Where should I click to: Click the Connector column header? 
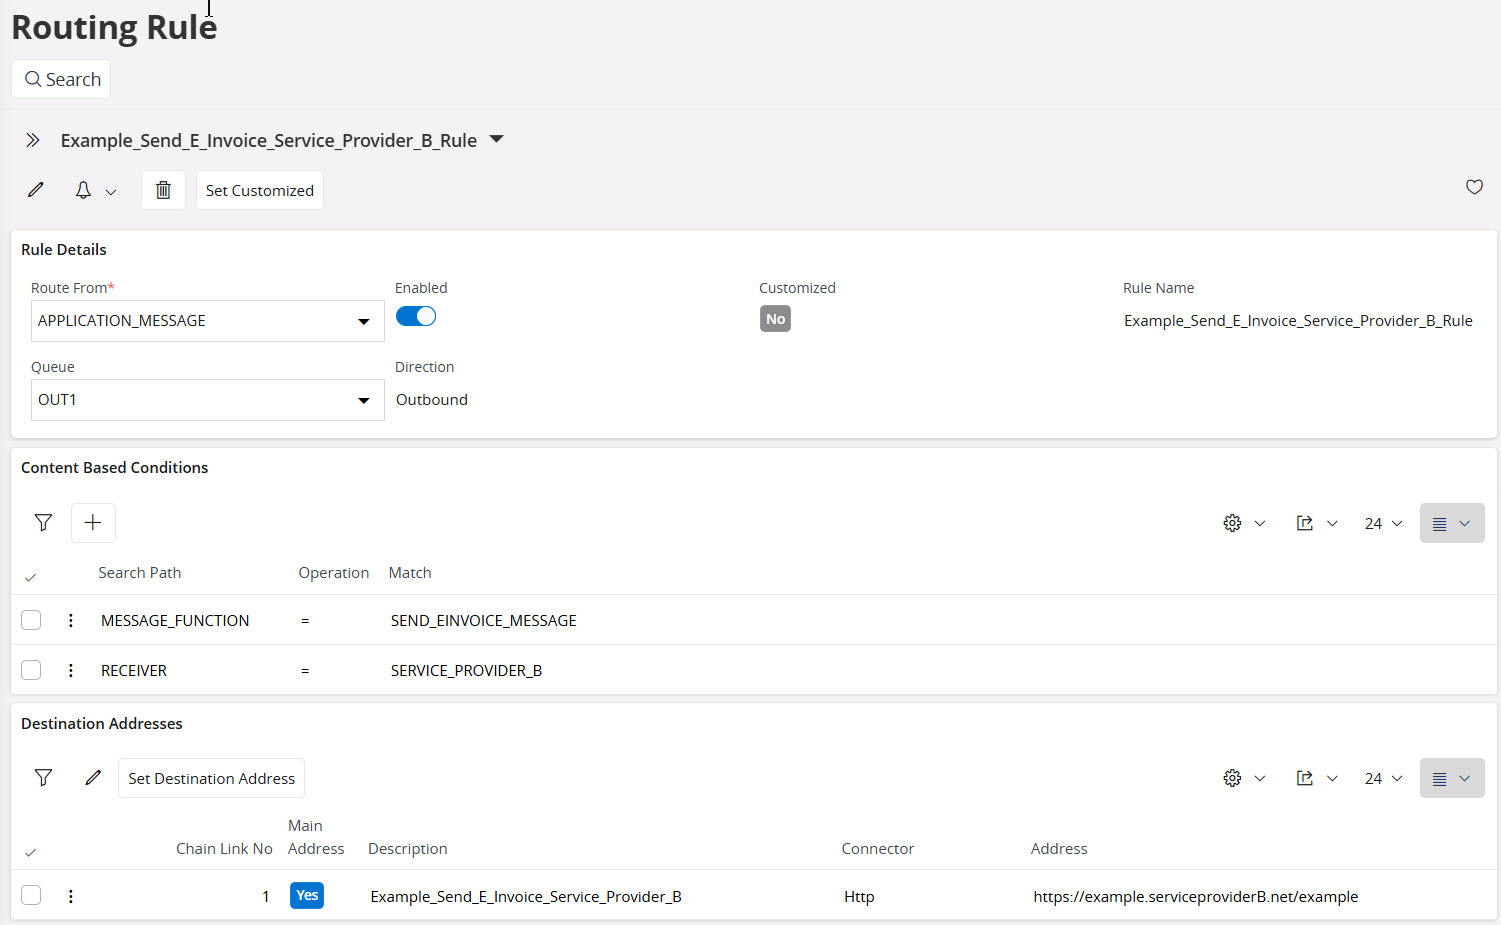click(x=878, y=849)
